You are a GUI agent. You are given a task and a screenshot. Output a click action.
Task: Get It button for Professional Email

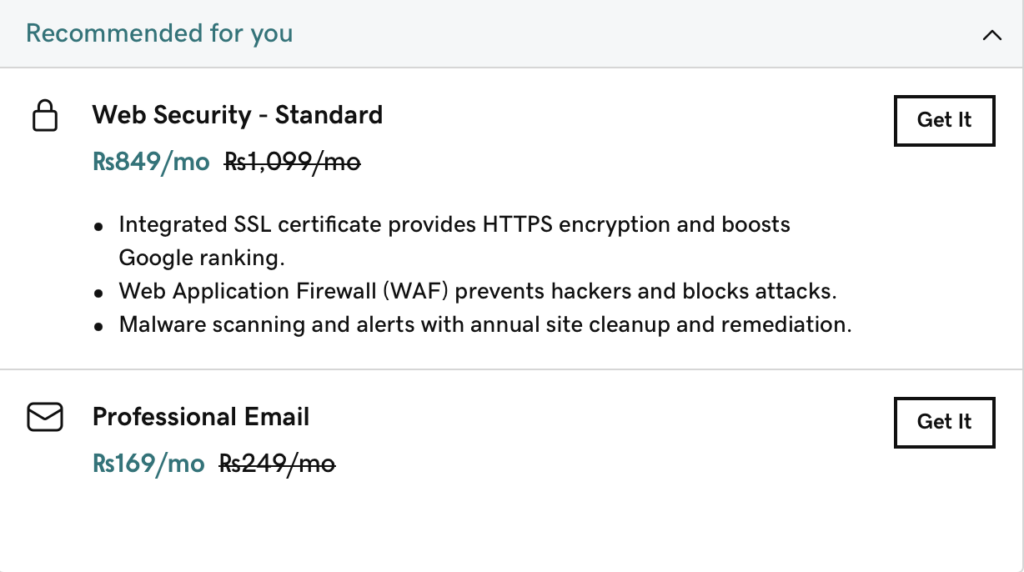944,422
